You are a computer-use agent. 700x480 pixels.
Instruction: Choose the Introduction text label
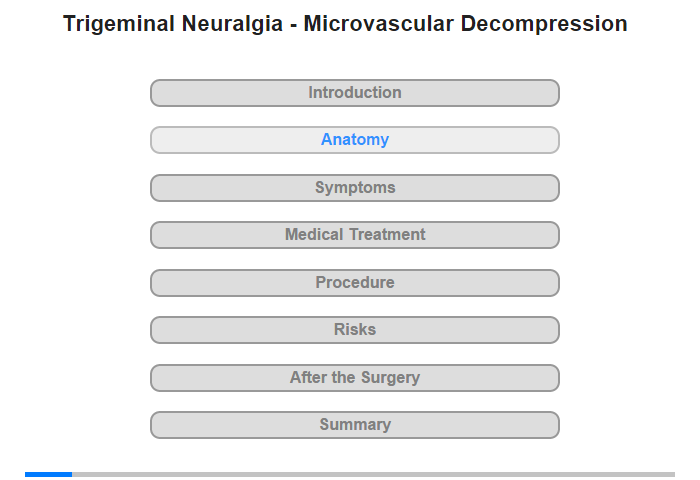[x=355, y=92]
